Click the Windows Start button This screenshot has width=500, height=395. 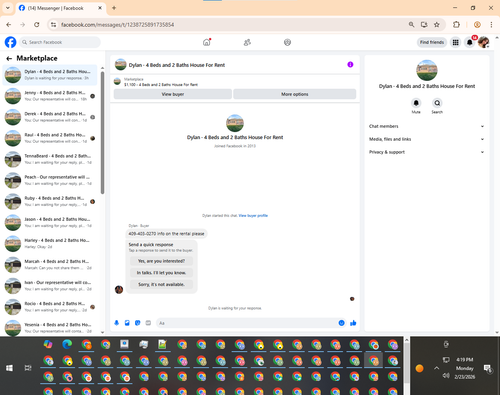point(9,368)
